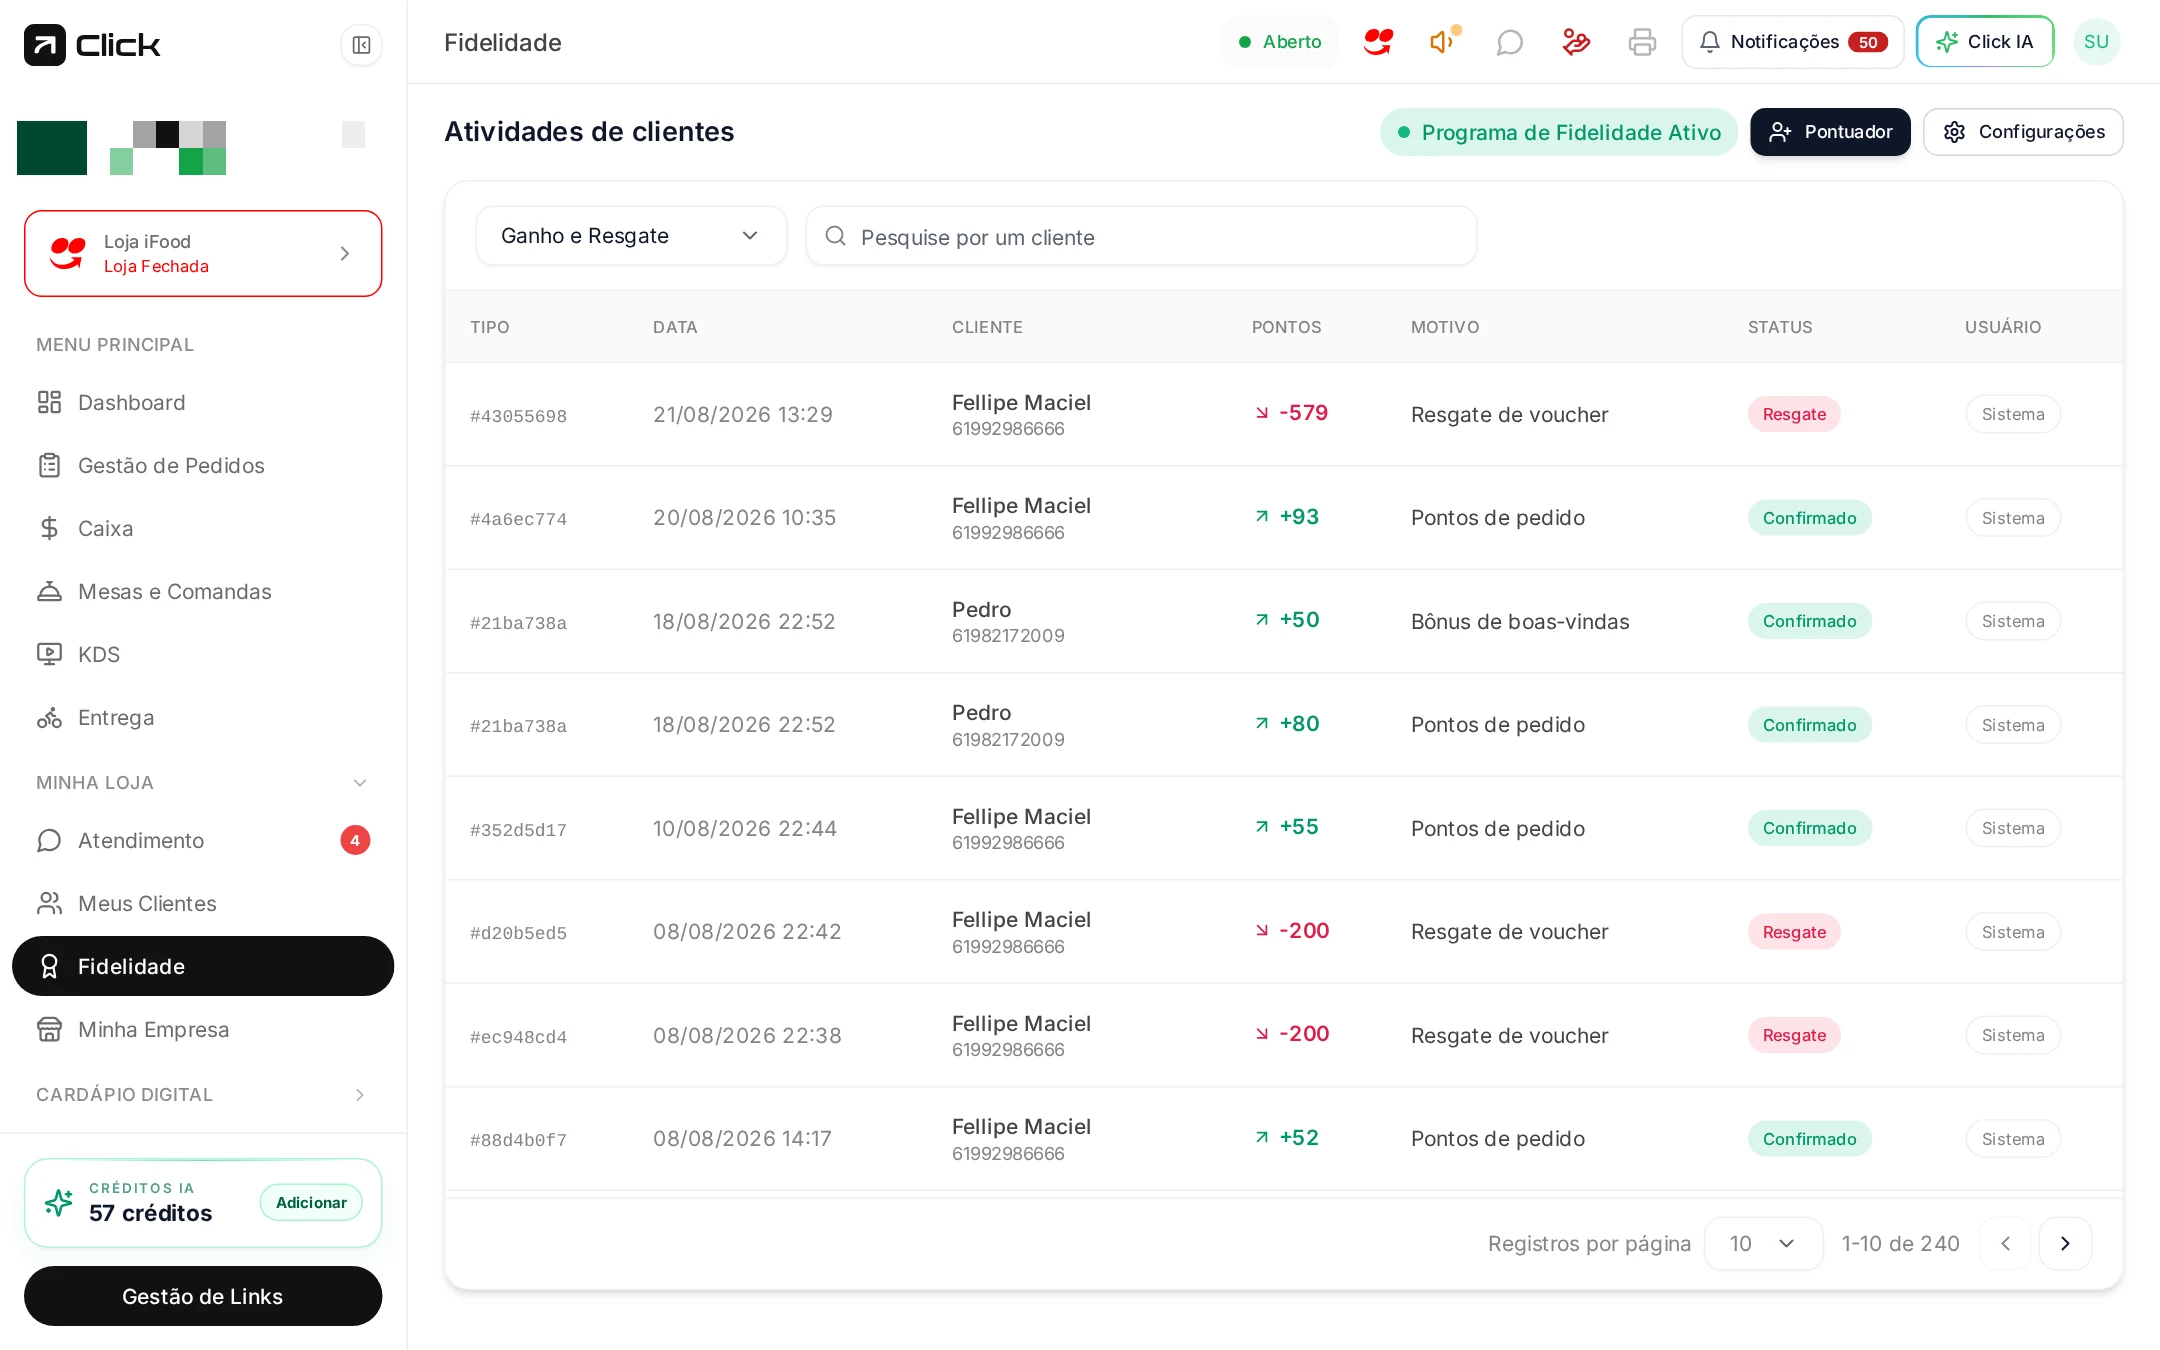
Task: Collapse the sidebar panel icon
Action: [x=361, y=45]
